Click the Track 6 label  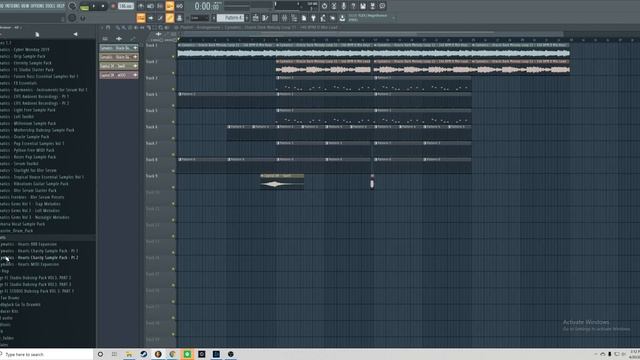click(151, 127)
